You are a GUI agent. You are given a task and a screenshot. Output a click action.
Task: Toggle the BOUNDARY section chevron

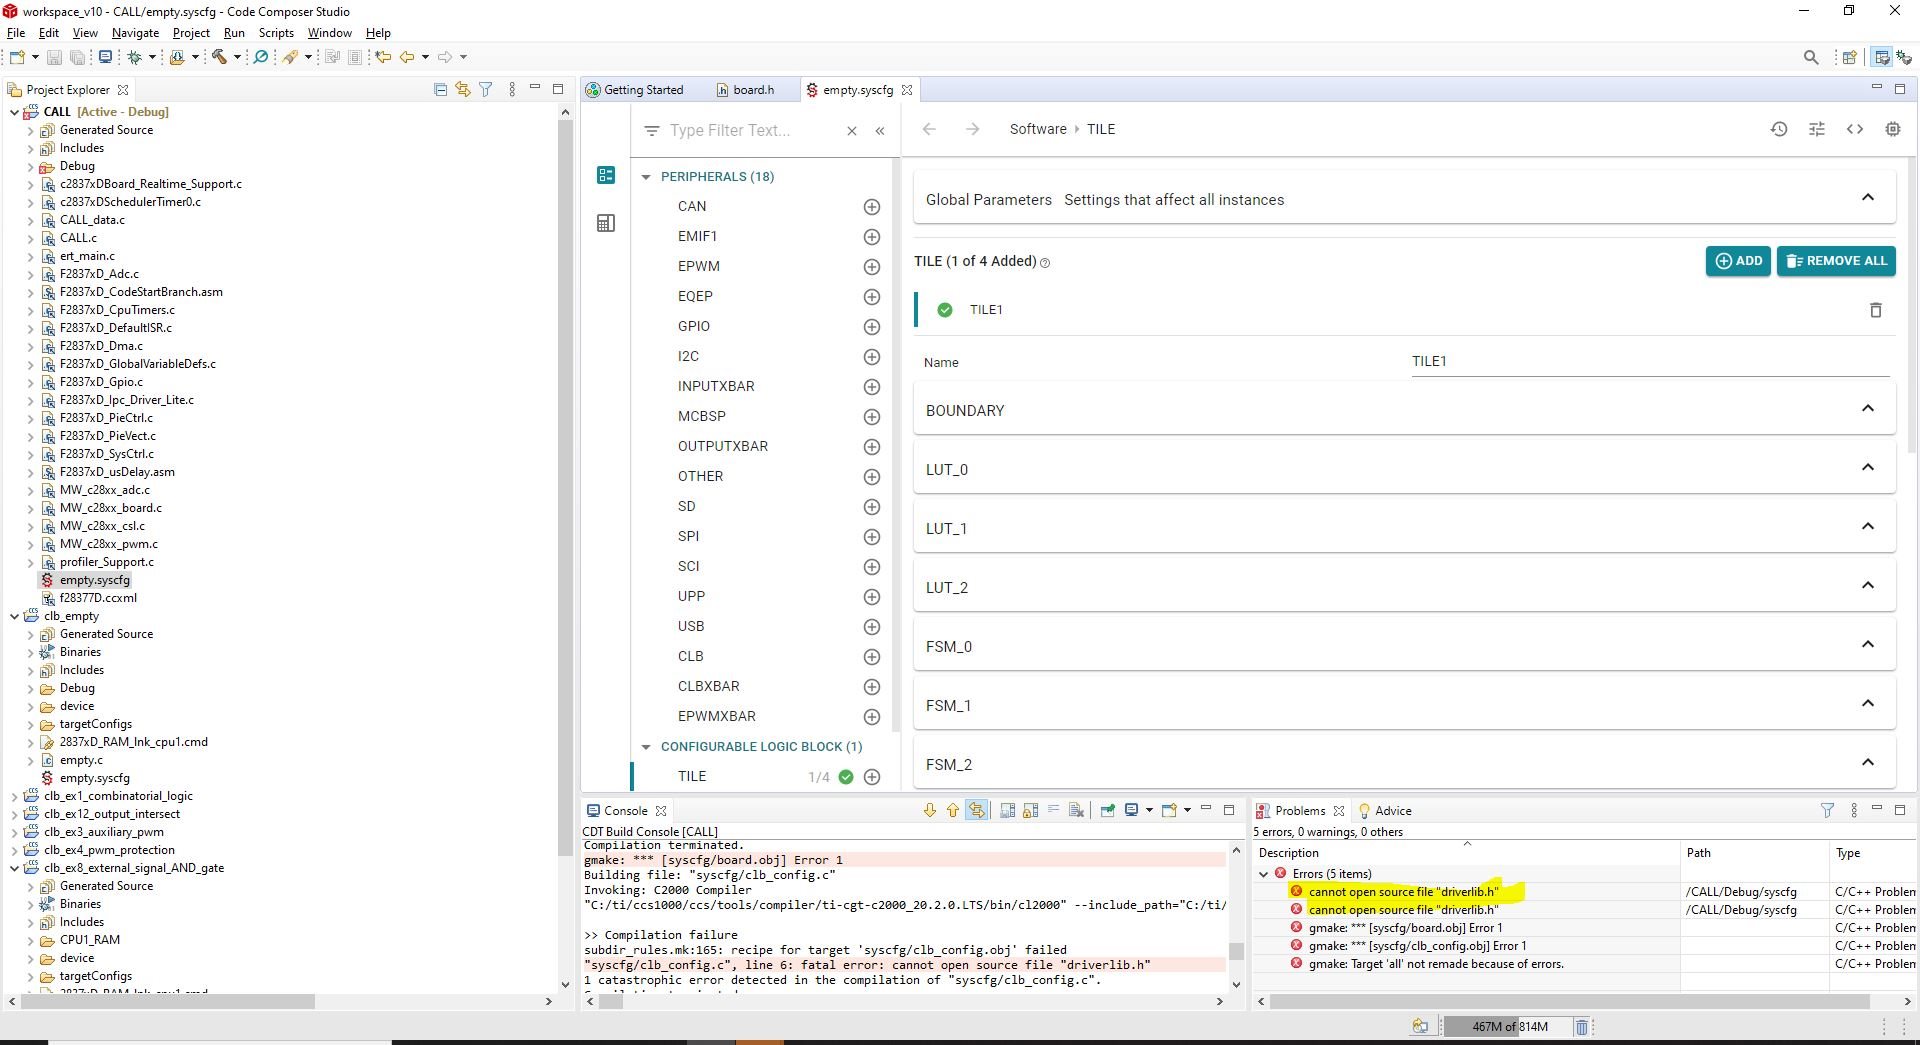coord(1868,409)
